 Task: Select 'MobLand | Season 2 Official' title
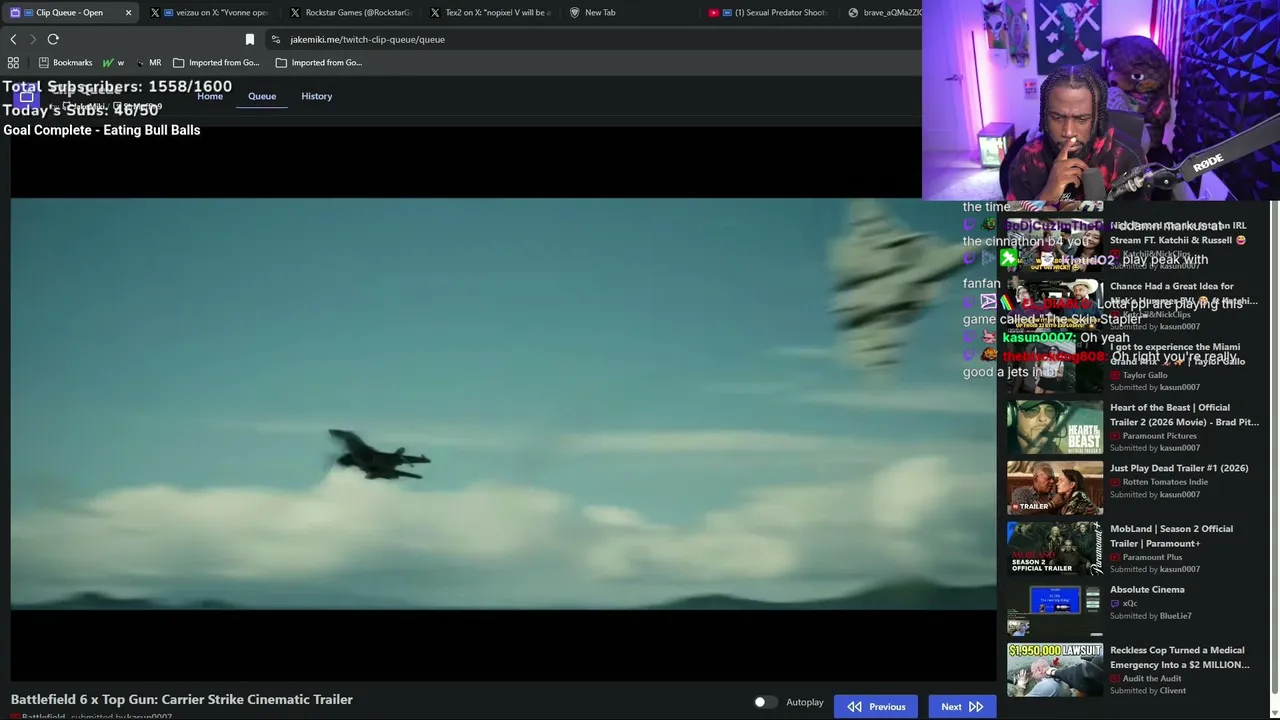tap(1171, 529)
